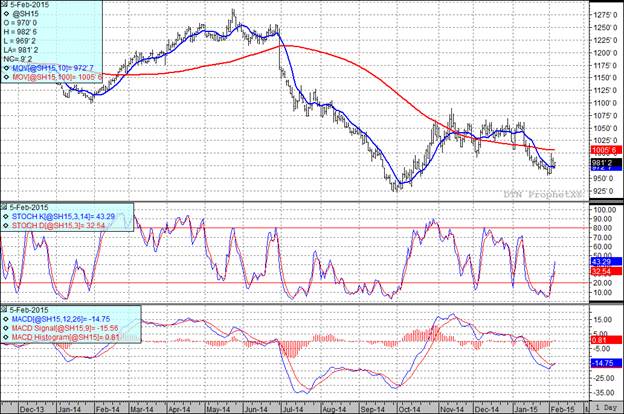This screenshot has width=624, height=414.
Task: Click the 5-Feb-2015 date in stochastic legend
Action: click(x=29, y=207)
